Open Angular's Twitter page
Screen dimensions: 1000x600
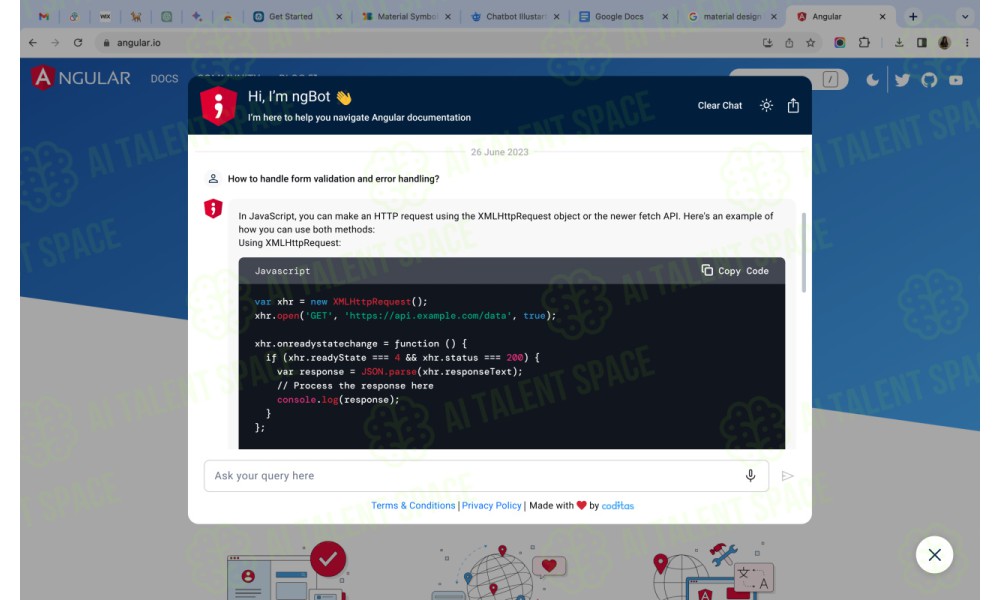[x=902, y=80]
